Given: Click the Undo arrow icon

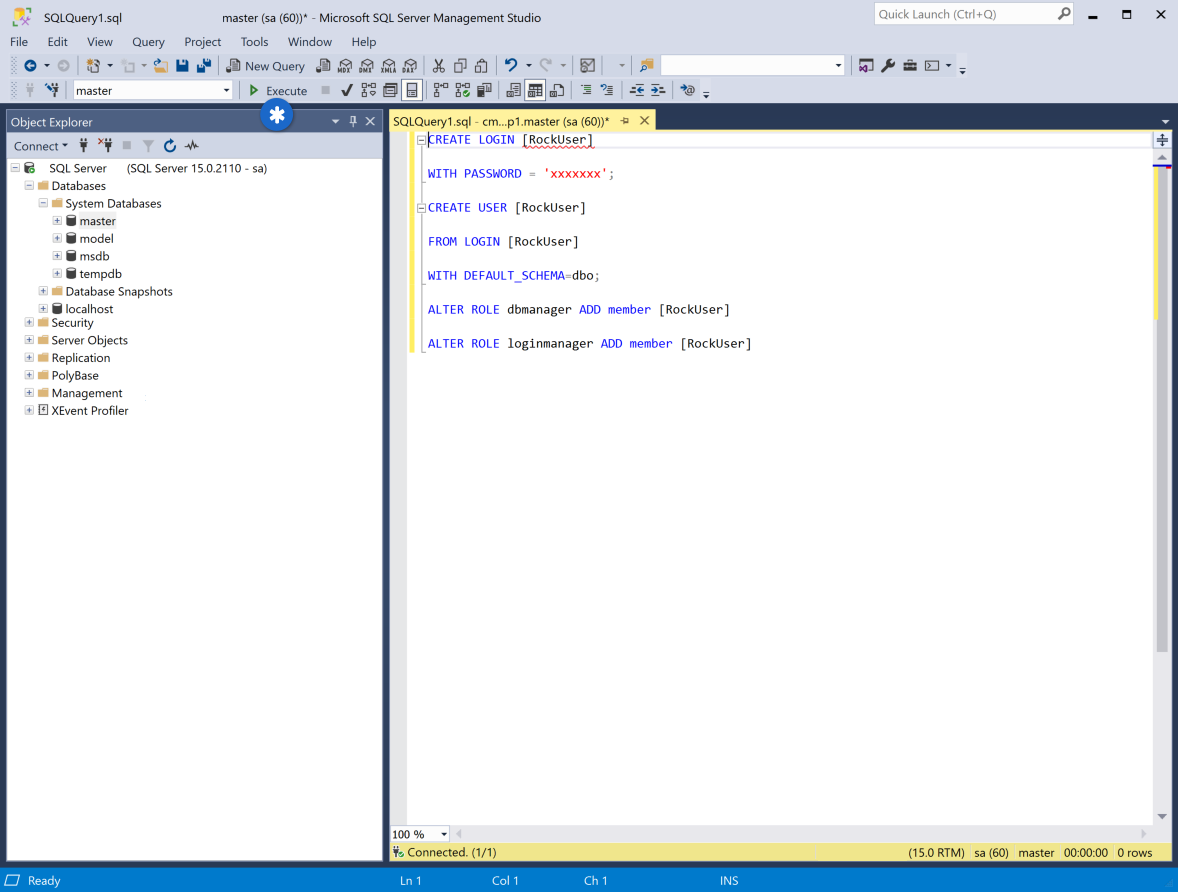Looking at the screenshot, I should (511, 65).
